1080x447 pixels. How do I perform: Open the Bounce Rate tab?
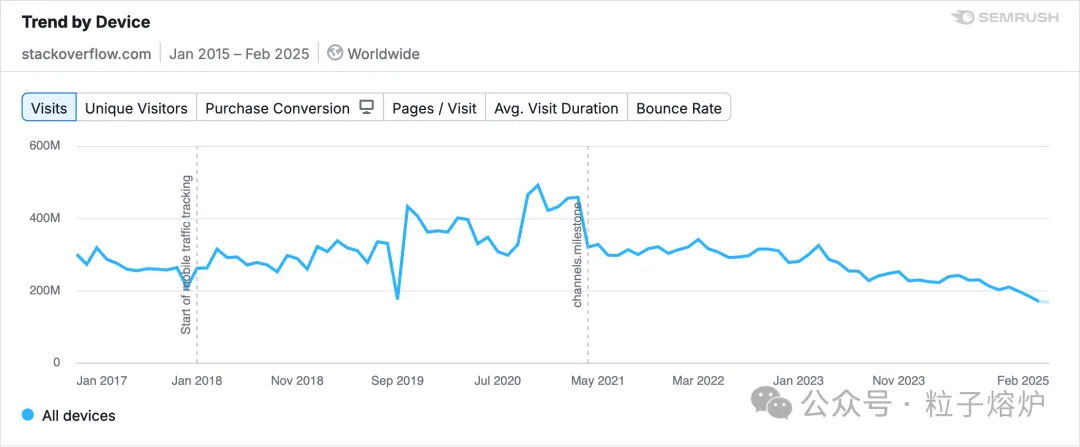coord(679,108)
